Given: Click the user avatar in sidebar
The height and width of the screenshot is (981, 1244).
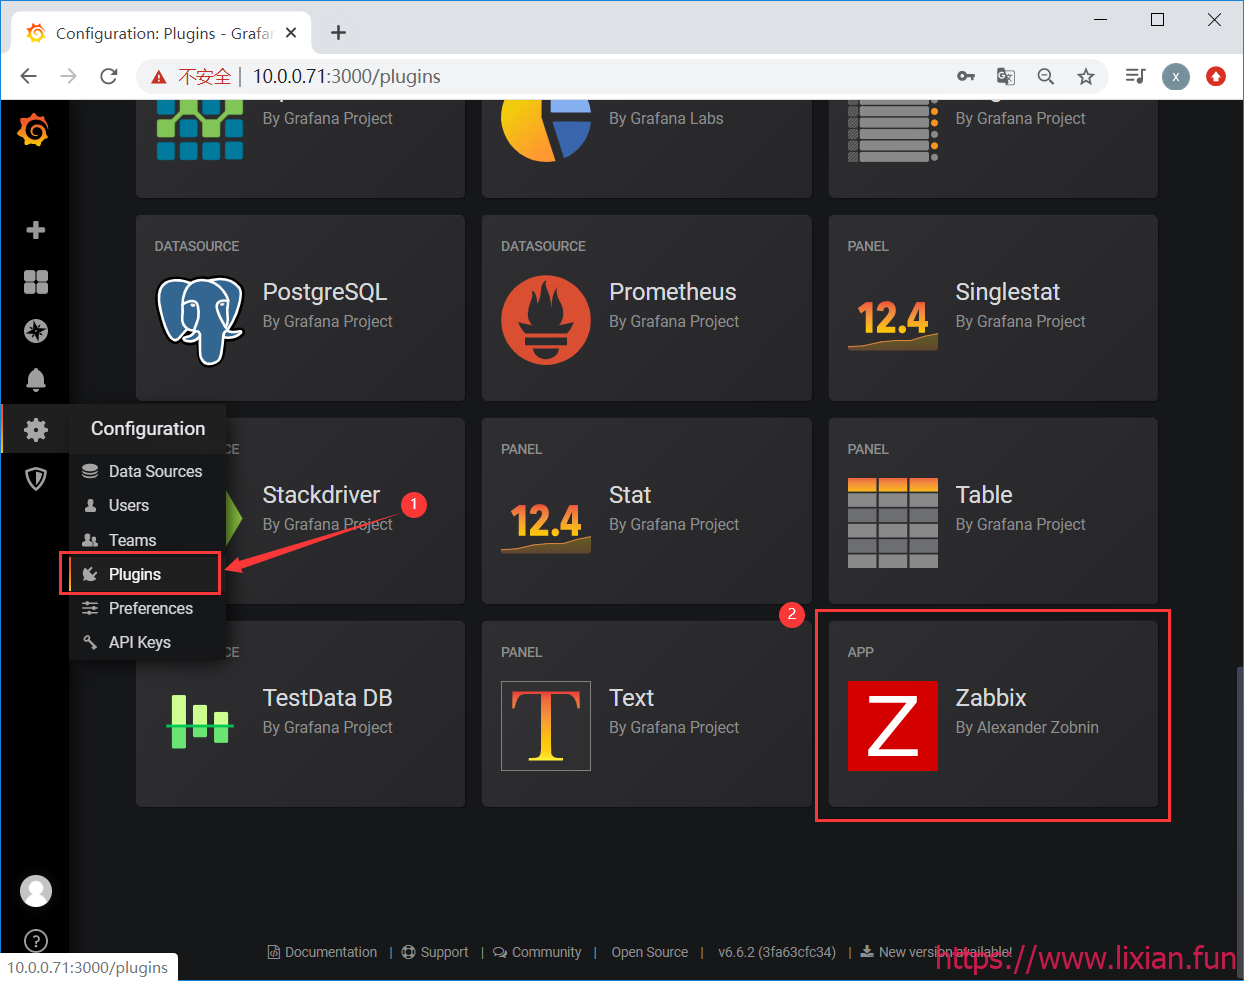Looking at the screenshot, I should pos(36,890).
